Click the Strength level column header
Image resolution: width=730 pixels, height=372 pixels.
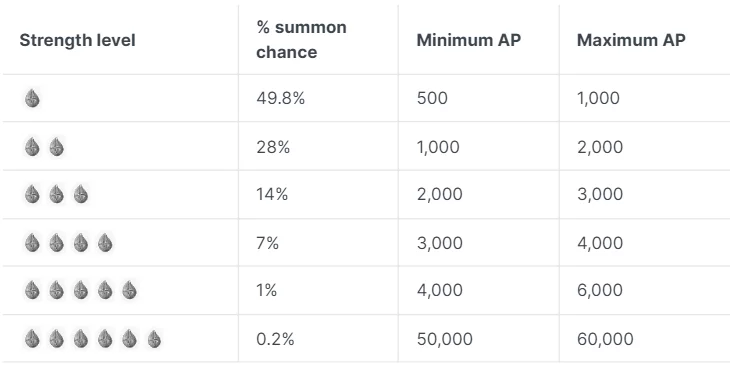[x=77, y=40]
